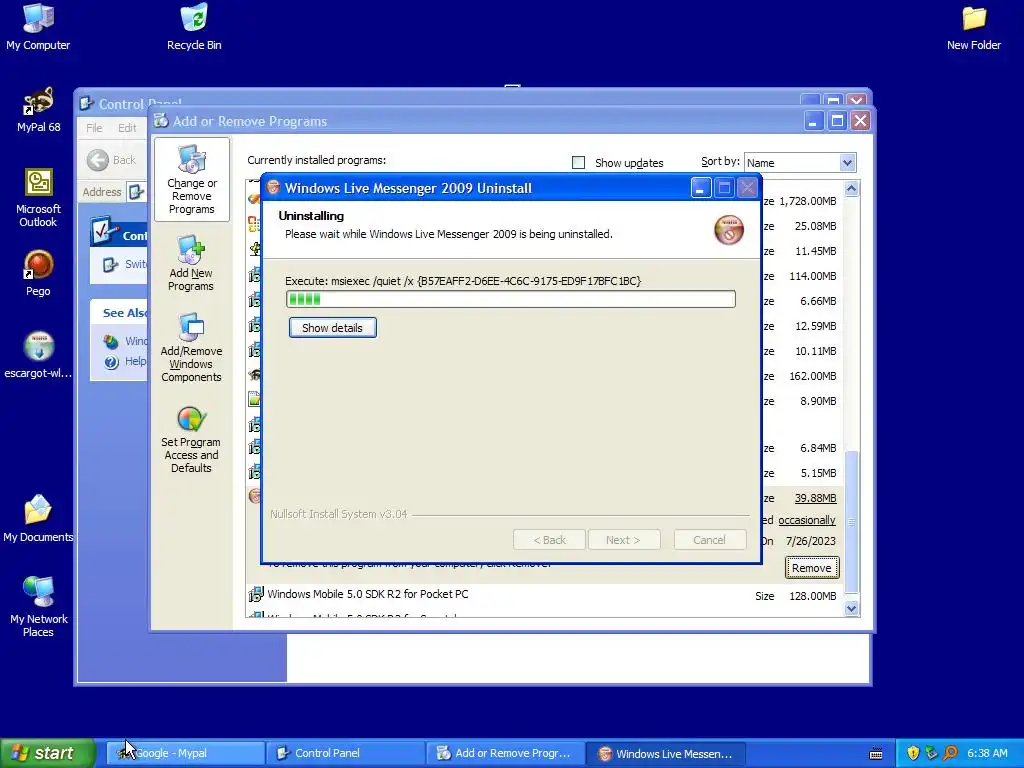This screenshot has width=1024, height=768.
Task: Open the File menu in Control Panel
Action: (x=94, y=128)
